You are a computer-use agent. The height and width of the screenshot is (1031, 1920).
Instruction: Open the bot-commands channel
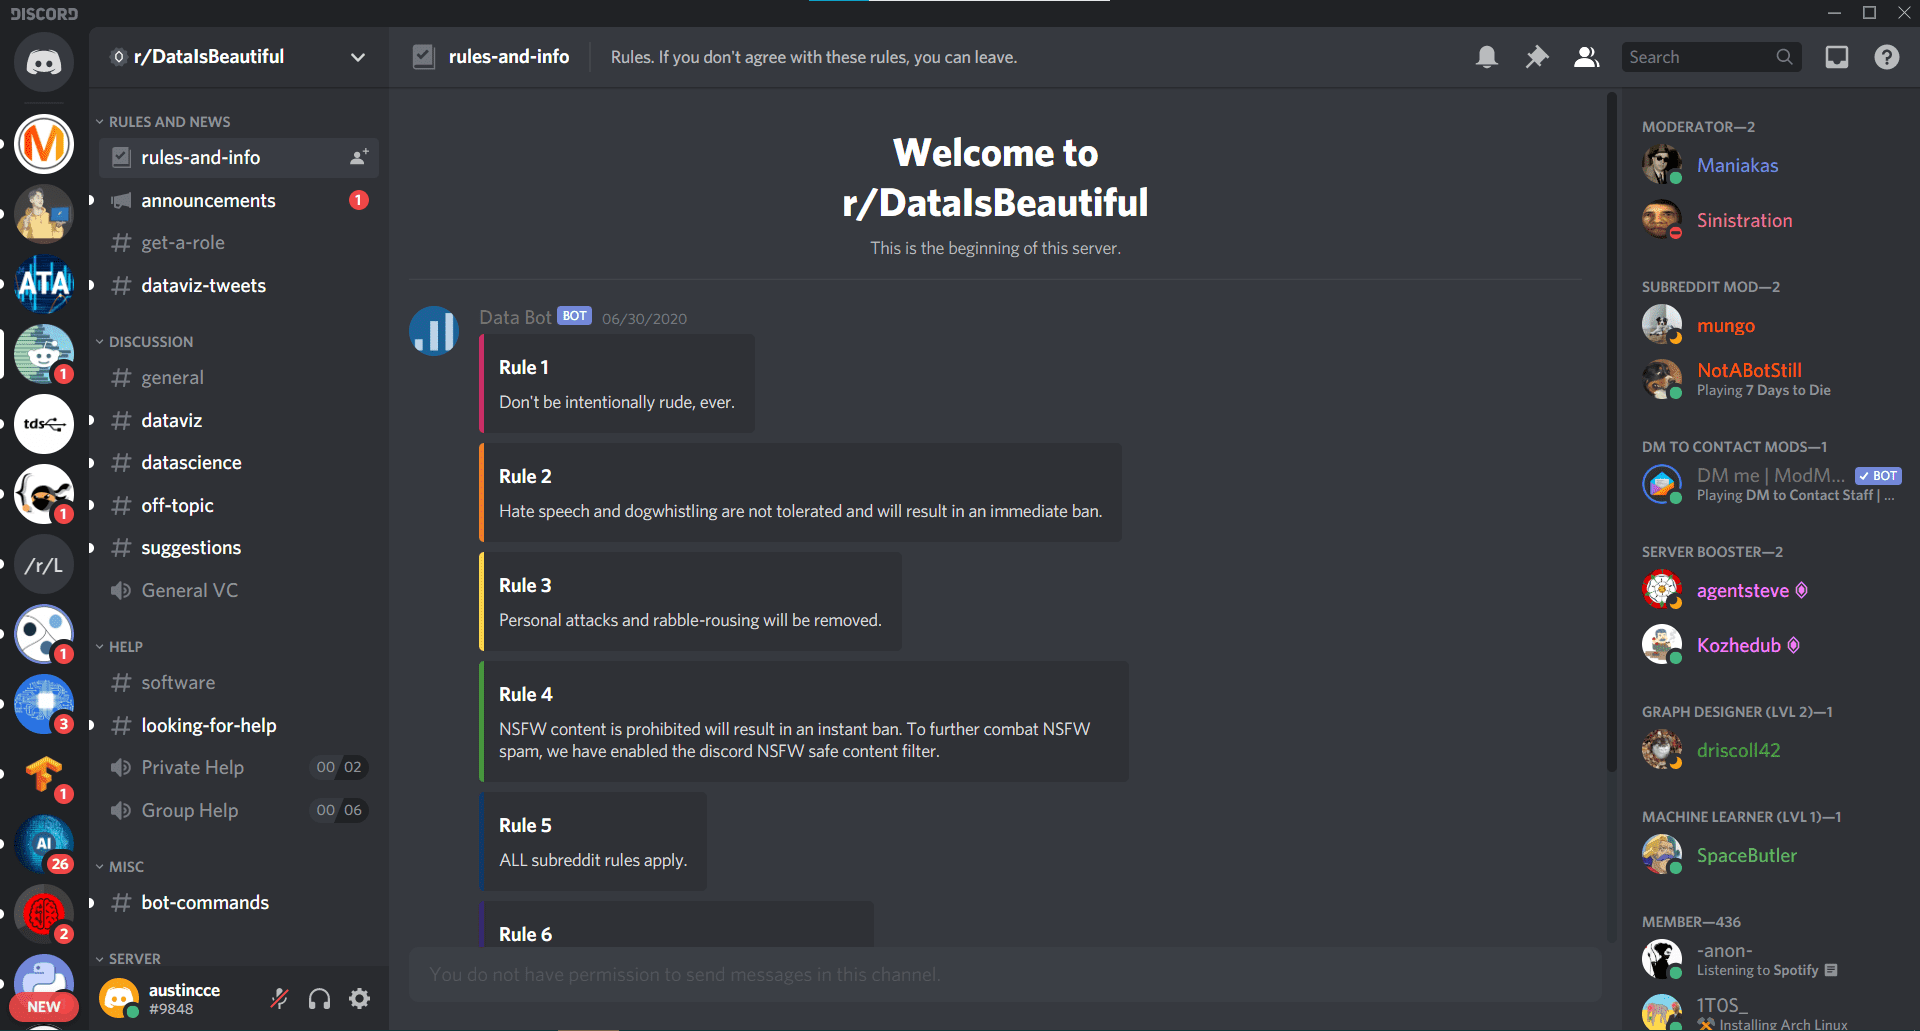pyautogui.click(x=239, y=902)
